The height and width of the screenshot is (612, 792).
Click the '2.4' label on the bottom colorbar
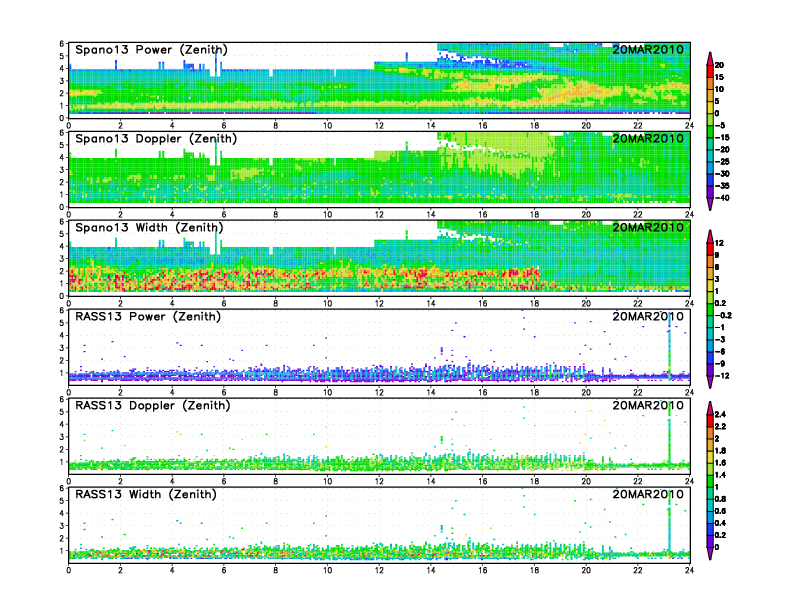(x=720, y=415)
